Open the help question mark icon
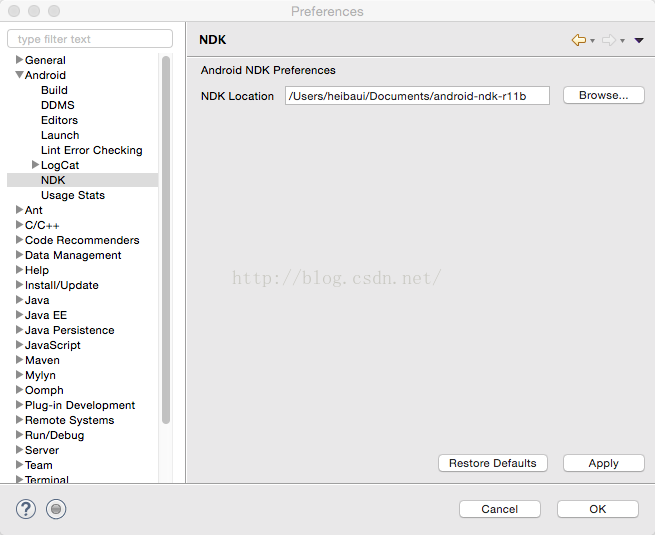655x535 pixels. [26, 509]
